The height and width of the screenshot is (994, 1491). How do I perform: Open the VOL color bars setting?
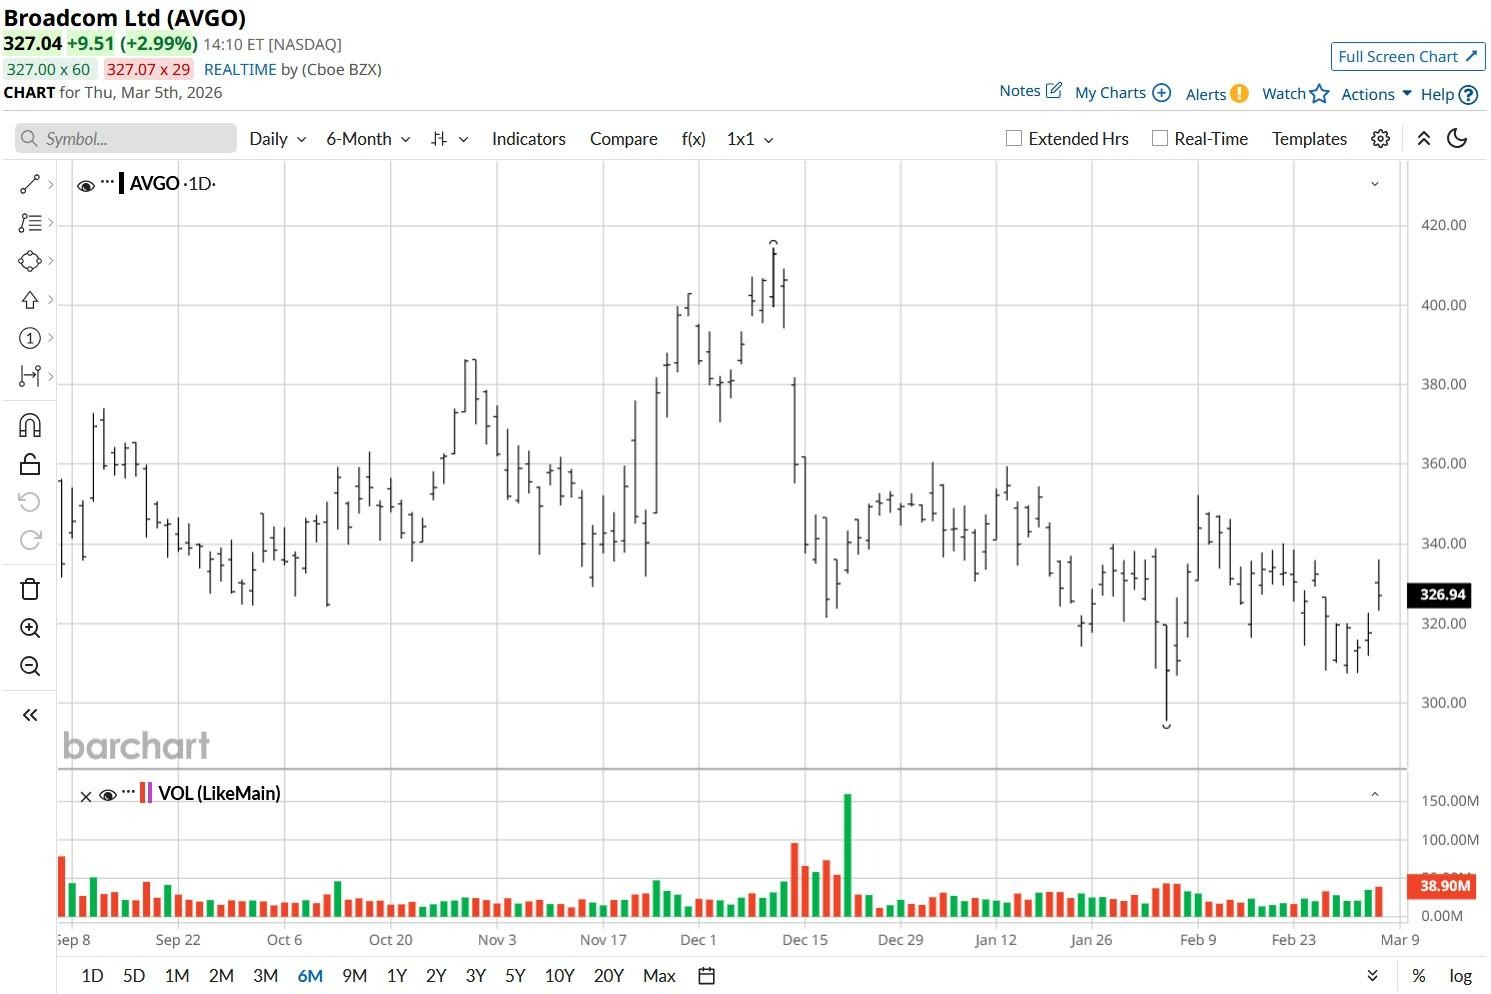(146, 793)
